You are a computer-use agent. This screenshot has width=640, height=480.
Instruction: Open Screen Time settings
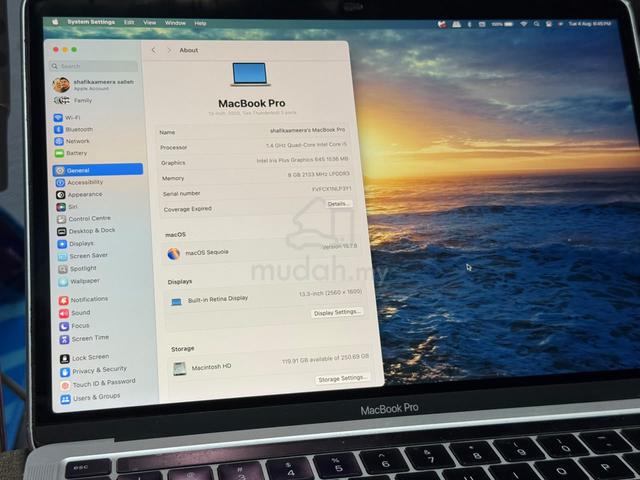click(x=84, y=339)
